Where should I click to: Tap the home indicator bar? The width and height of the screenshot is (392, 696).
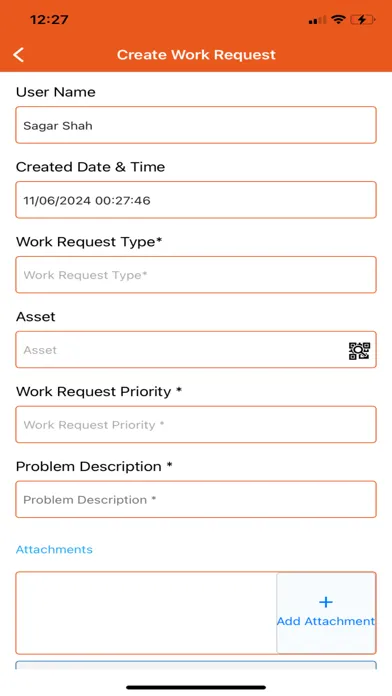pos(196,687)
